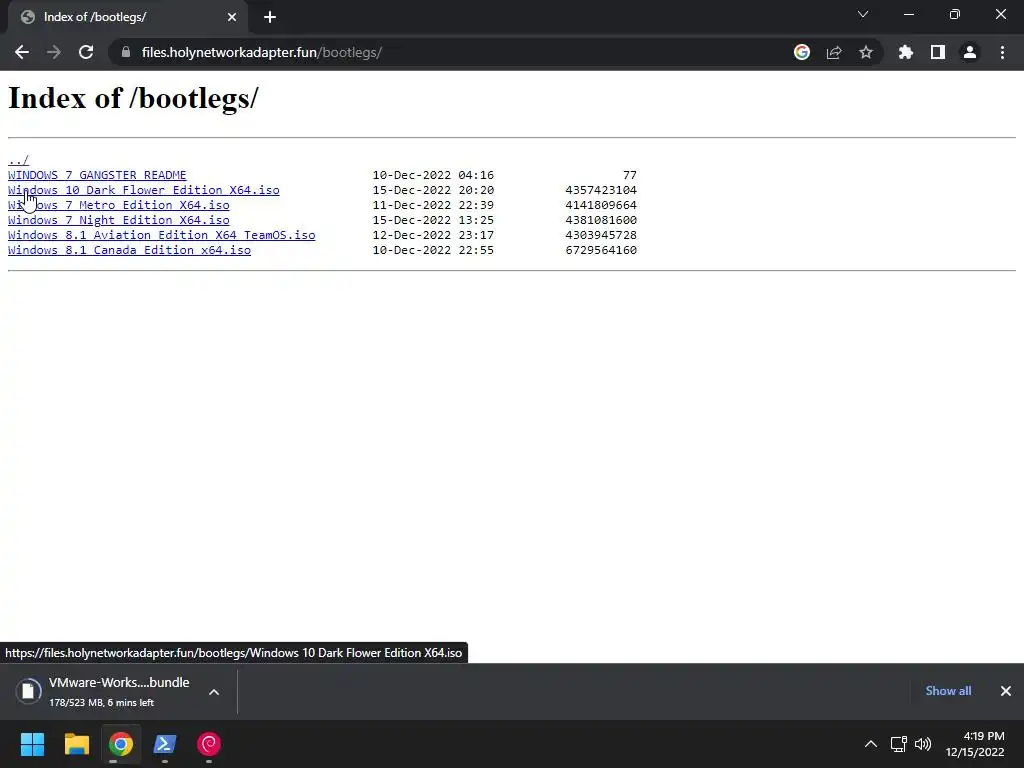Open File Explorer from taskbar
Viewport: 1024px width, 768px height.
pos(76,744)
